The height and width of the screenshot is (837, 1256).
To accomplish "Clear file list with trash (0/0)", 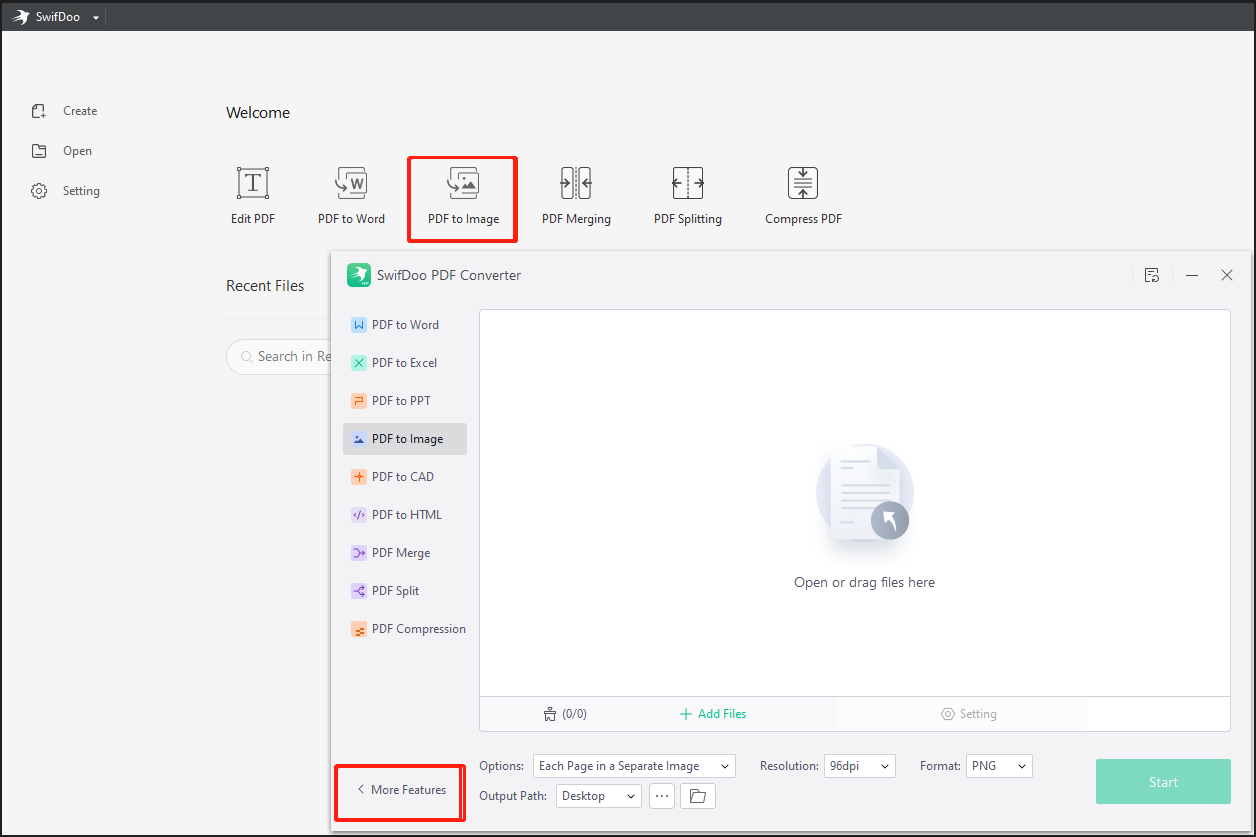I will click(x=565, y=714).
